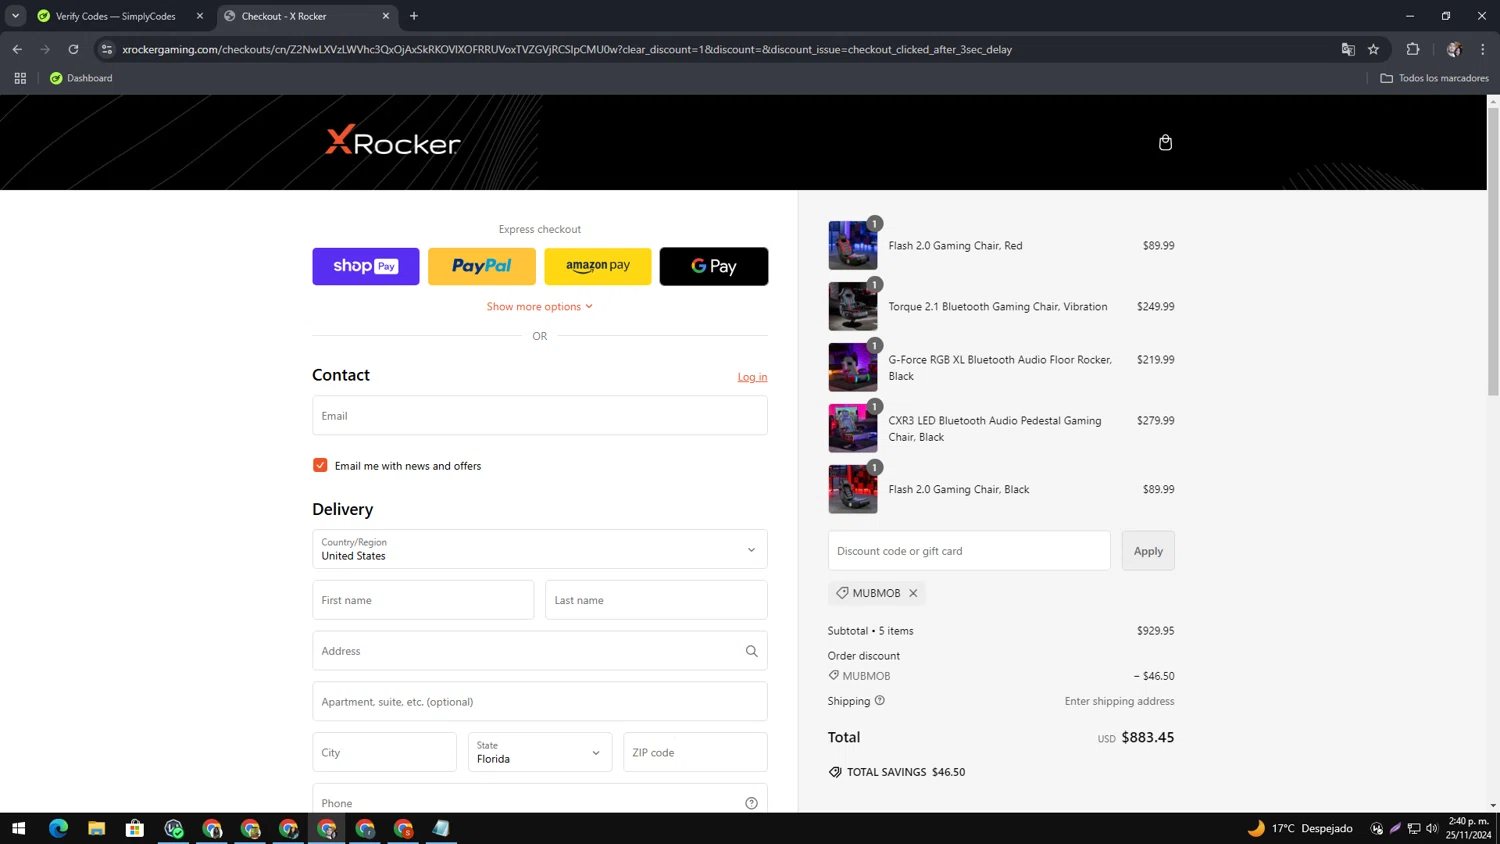This screenshot has height=844, width=1500.
Task: Click the City field
Action: 384,752
